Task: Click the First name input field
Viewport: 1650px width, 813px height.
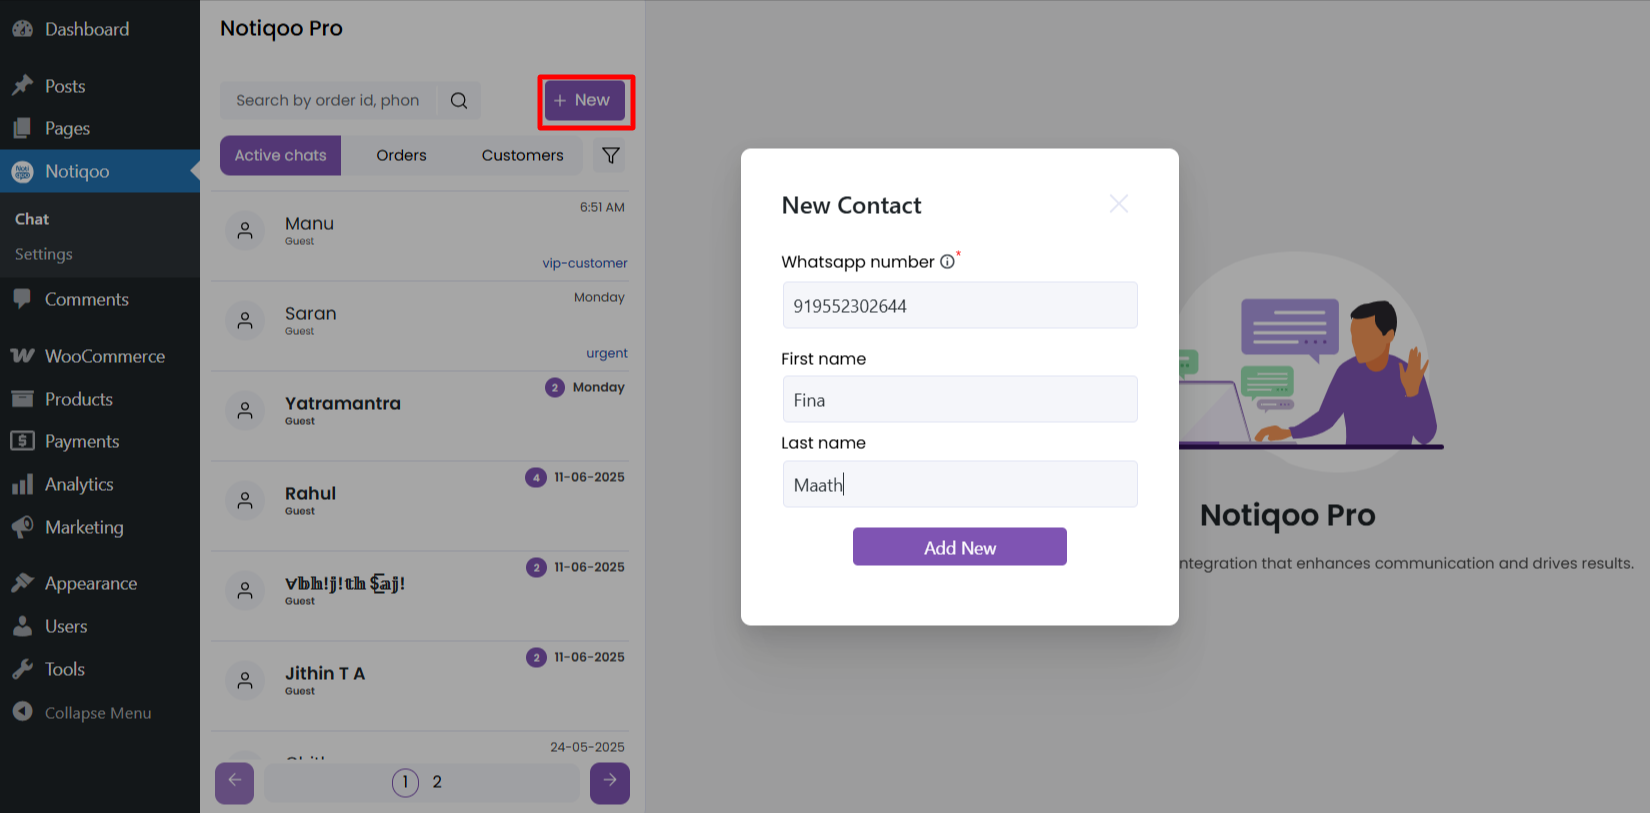Action: point(959,400)
